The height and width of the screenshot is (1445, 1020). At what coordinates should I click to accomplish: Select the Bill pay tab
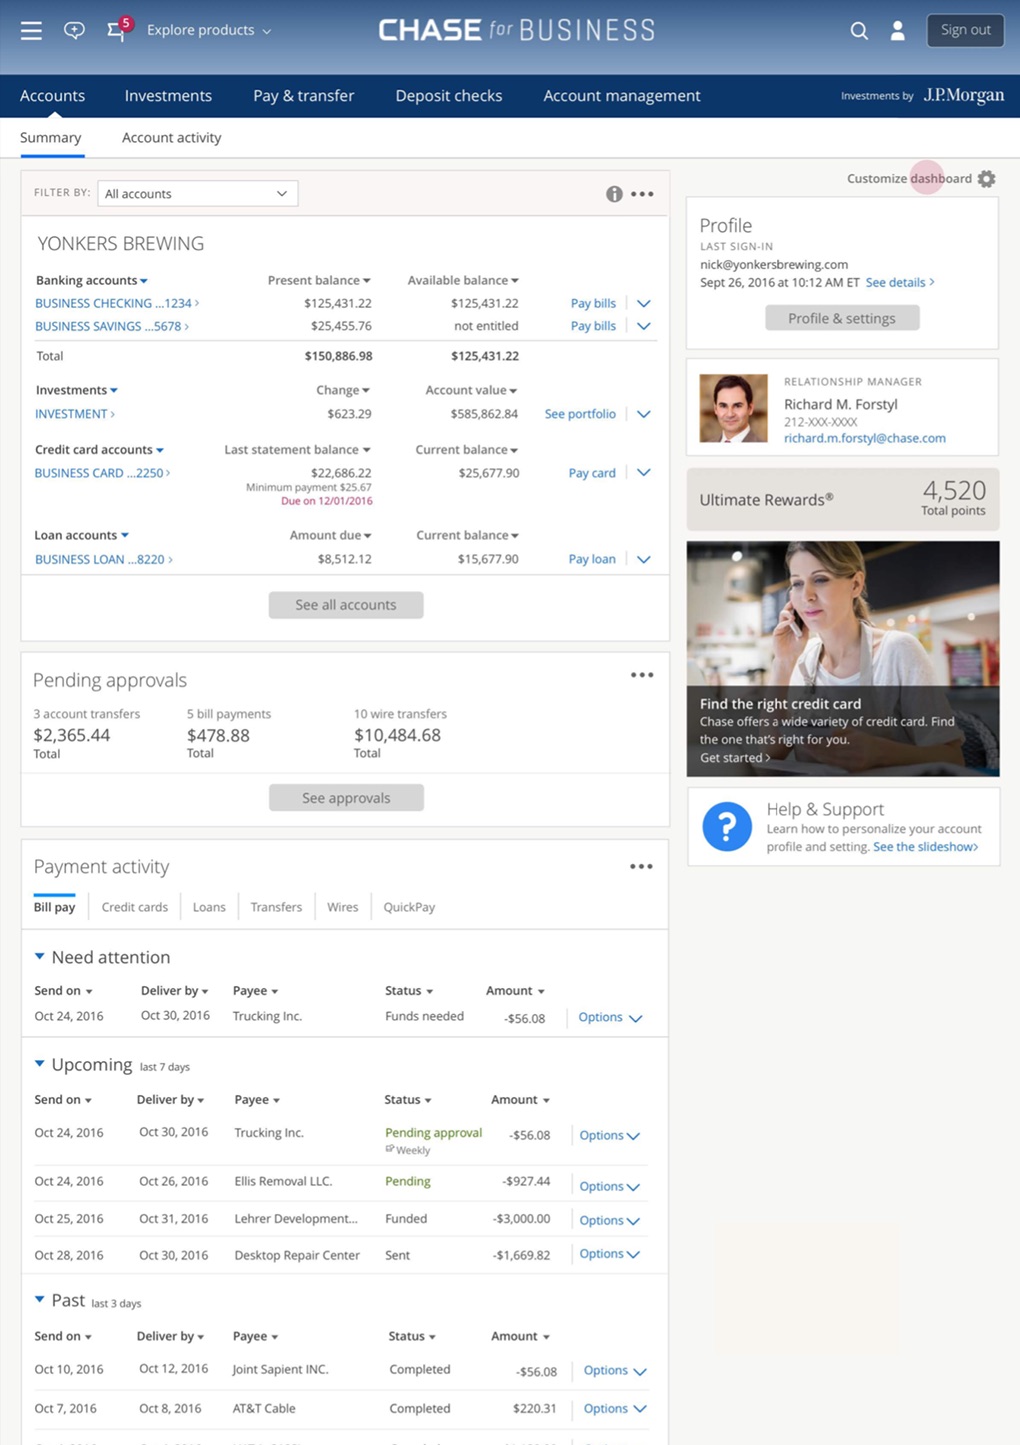[x=54, y=907]
